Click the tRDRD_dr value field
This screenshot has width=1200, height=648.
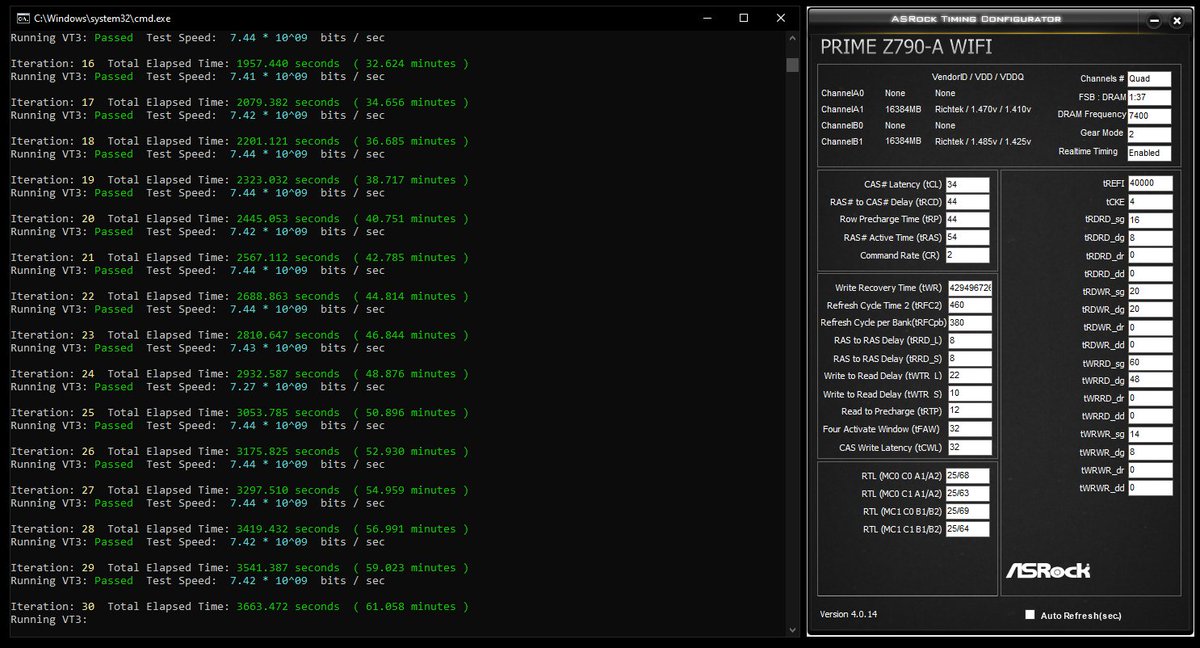coord(1150,256)
